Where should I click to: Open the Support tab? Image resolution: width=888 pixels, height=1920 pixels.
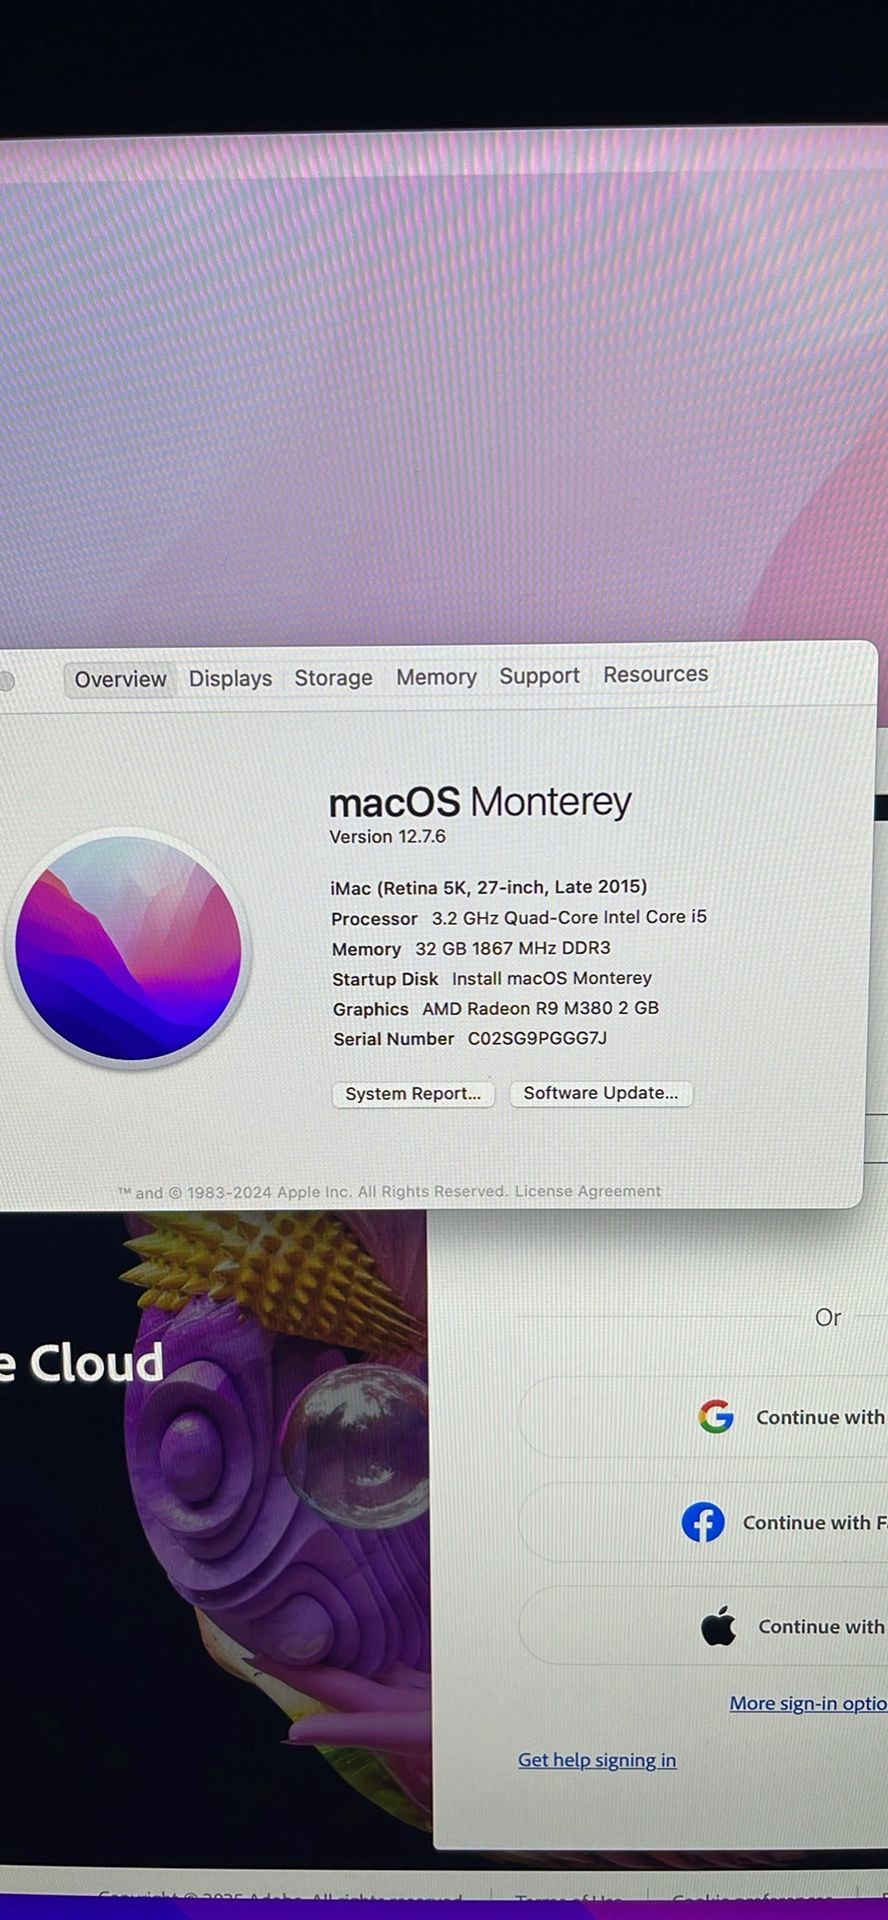point(539,676)
